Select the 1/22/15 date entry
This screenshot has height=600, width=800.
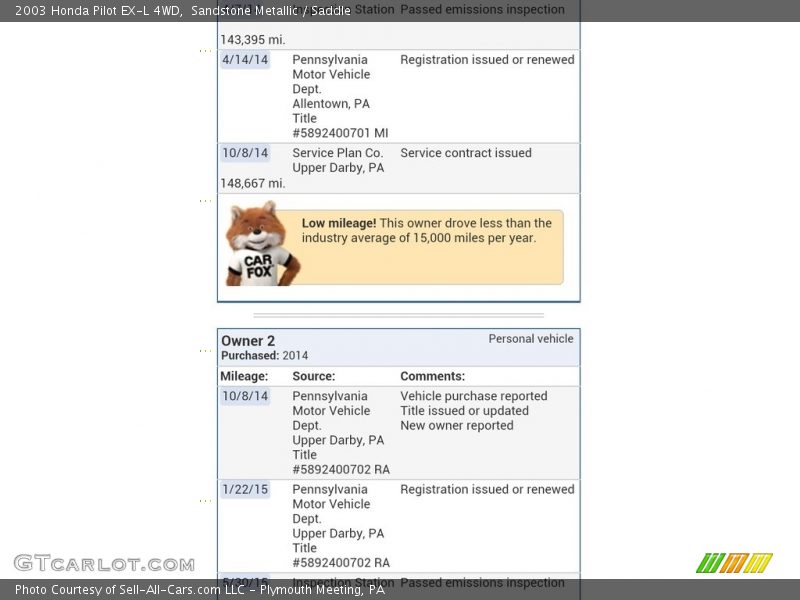[245, 490]
